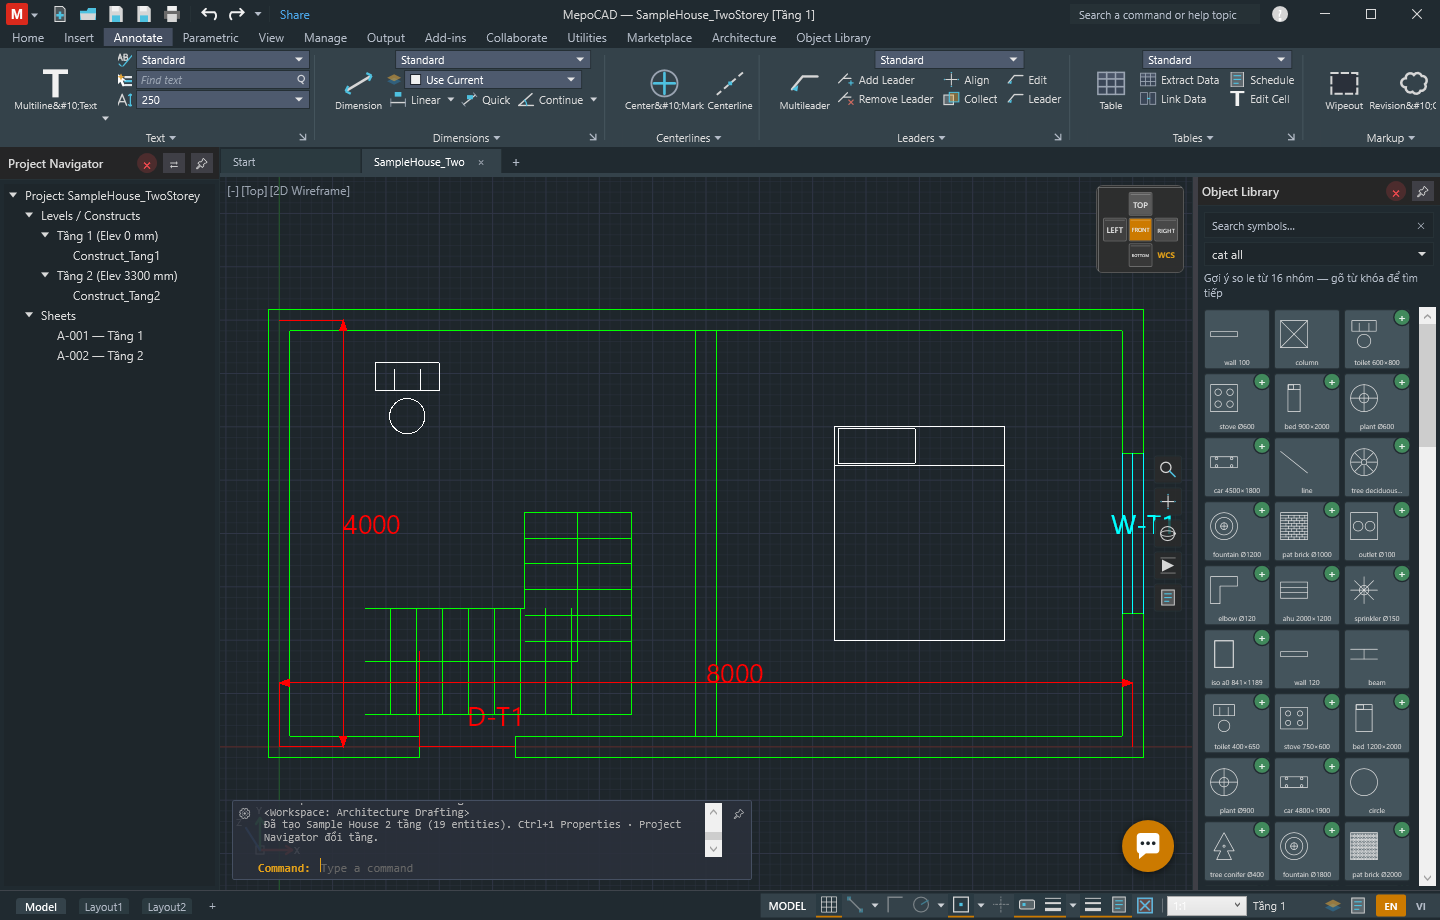Click Remove Leader in Leaders panel

885,99
